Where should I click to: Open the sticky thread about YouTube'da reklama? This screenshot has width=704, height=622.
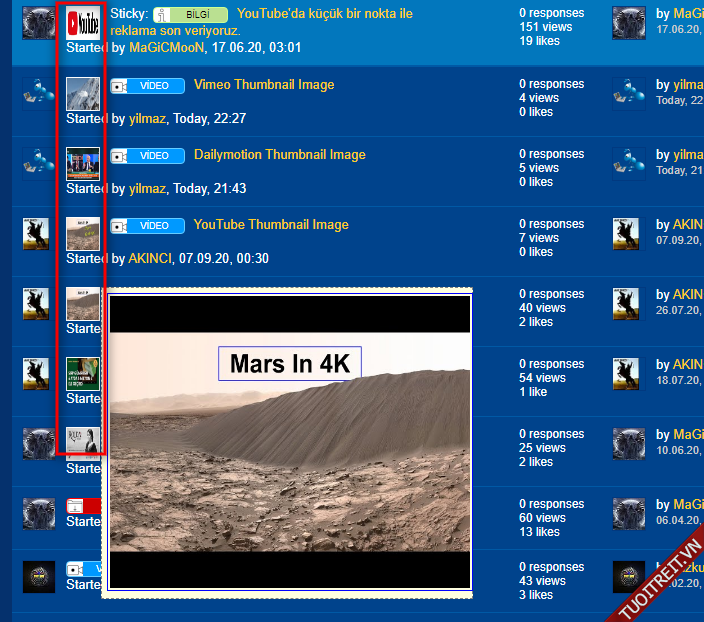(x=324, y=15)
